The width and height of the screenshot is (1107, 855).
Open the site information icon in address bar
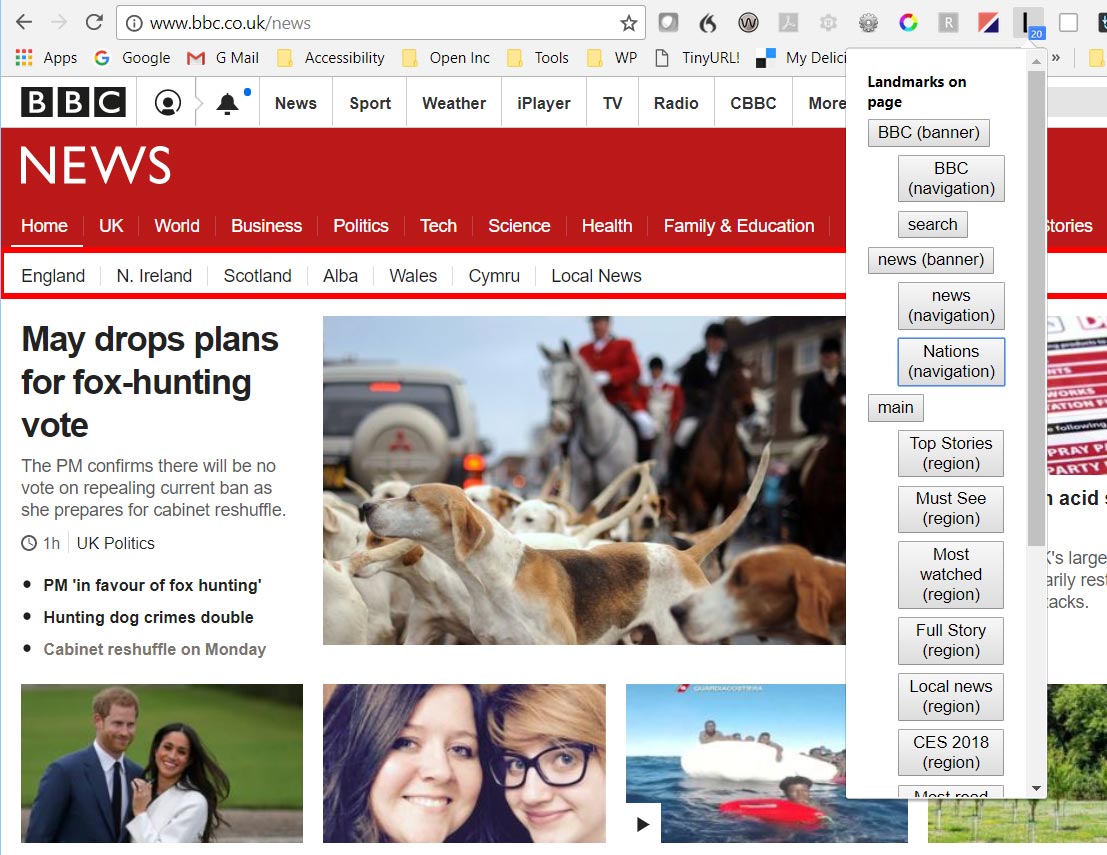133,23
